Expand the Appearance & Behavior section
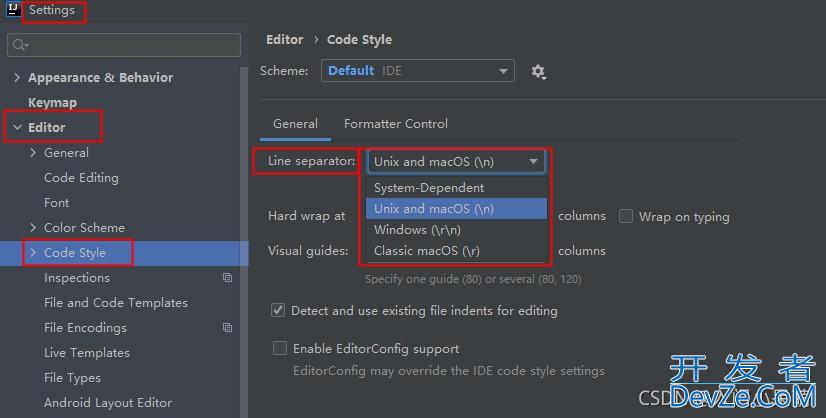This screenshot has height=418, width=826. (x=17, y=78)
